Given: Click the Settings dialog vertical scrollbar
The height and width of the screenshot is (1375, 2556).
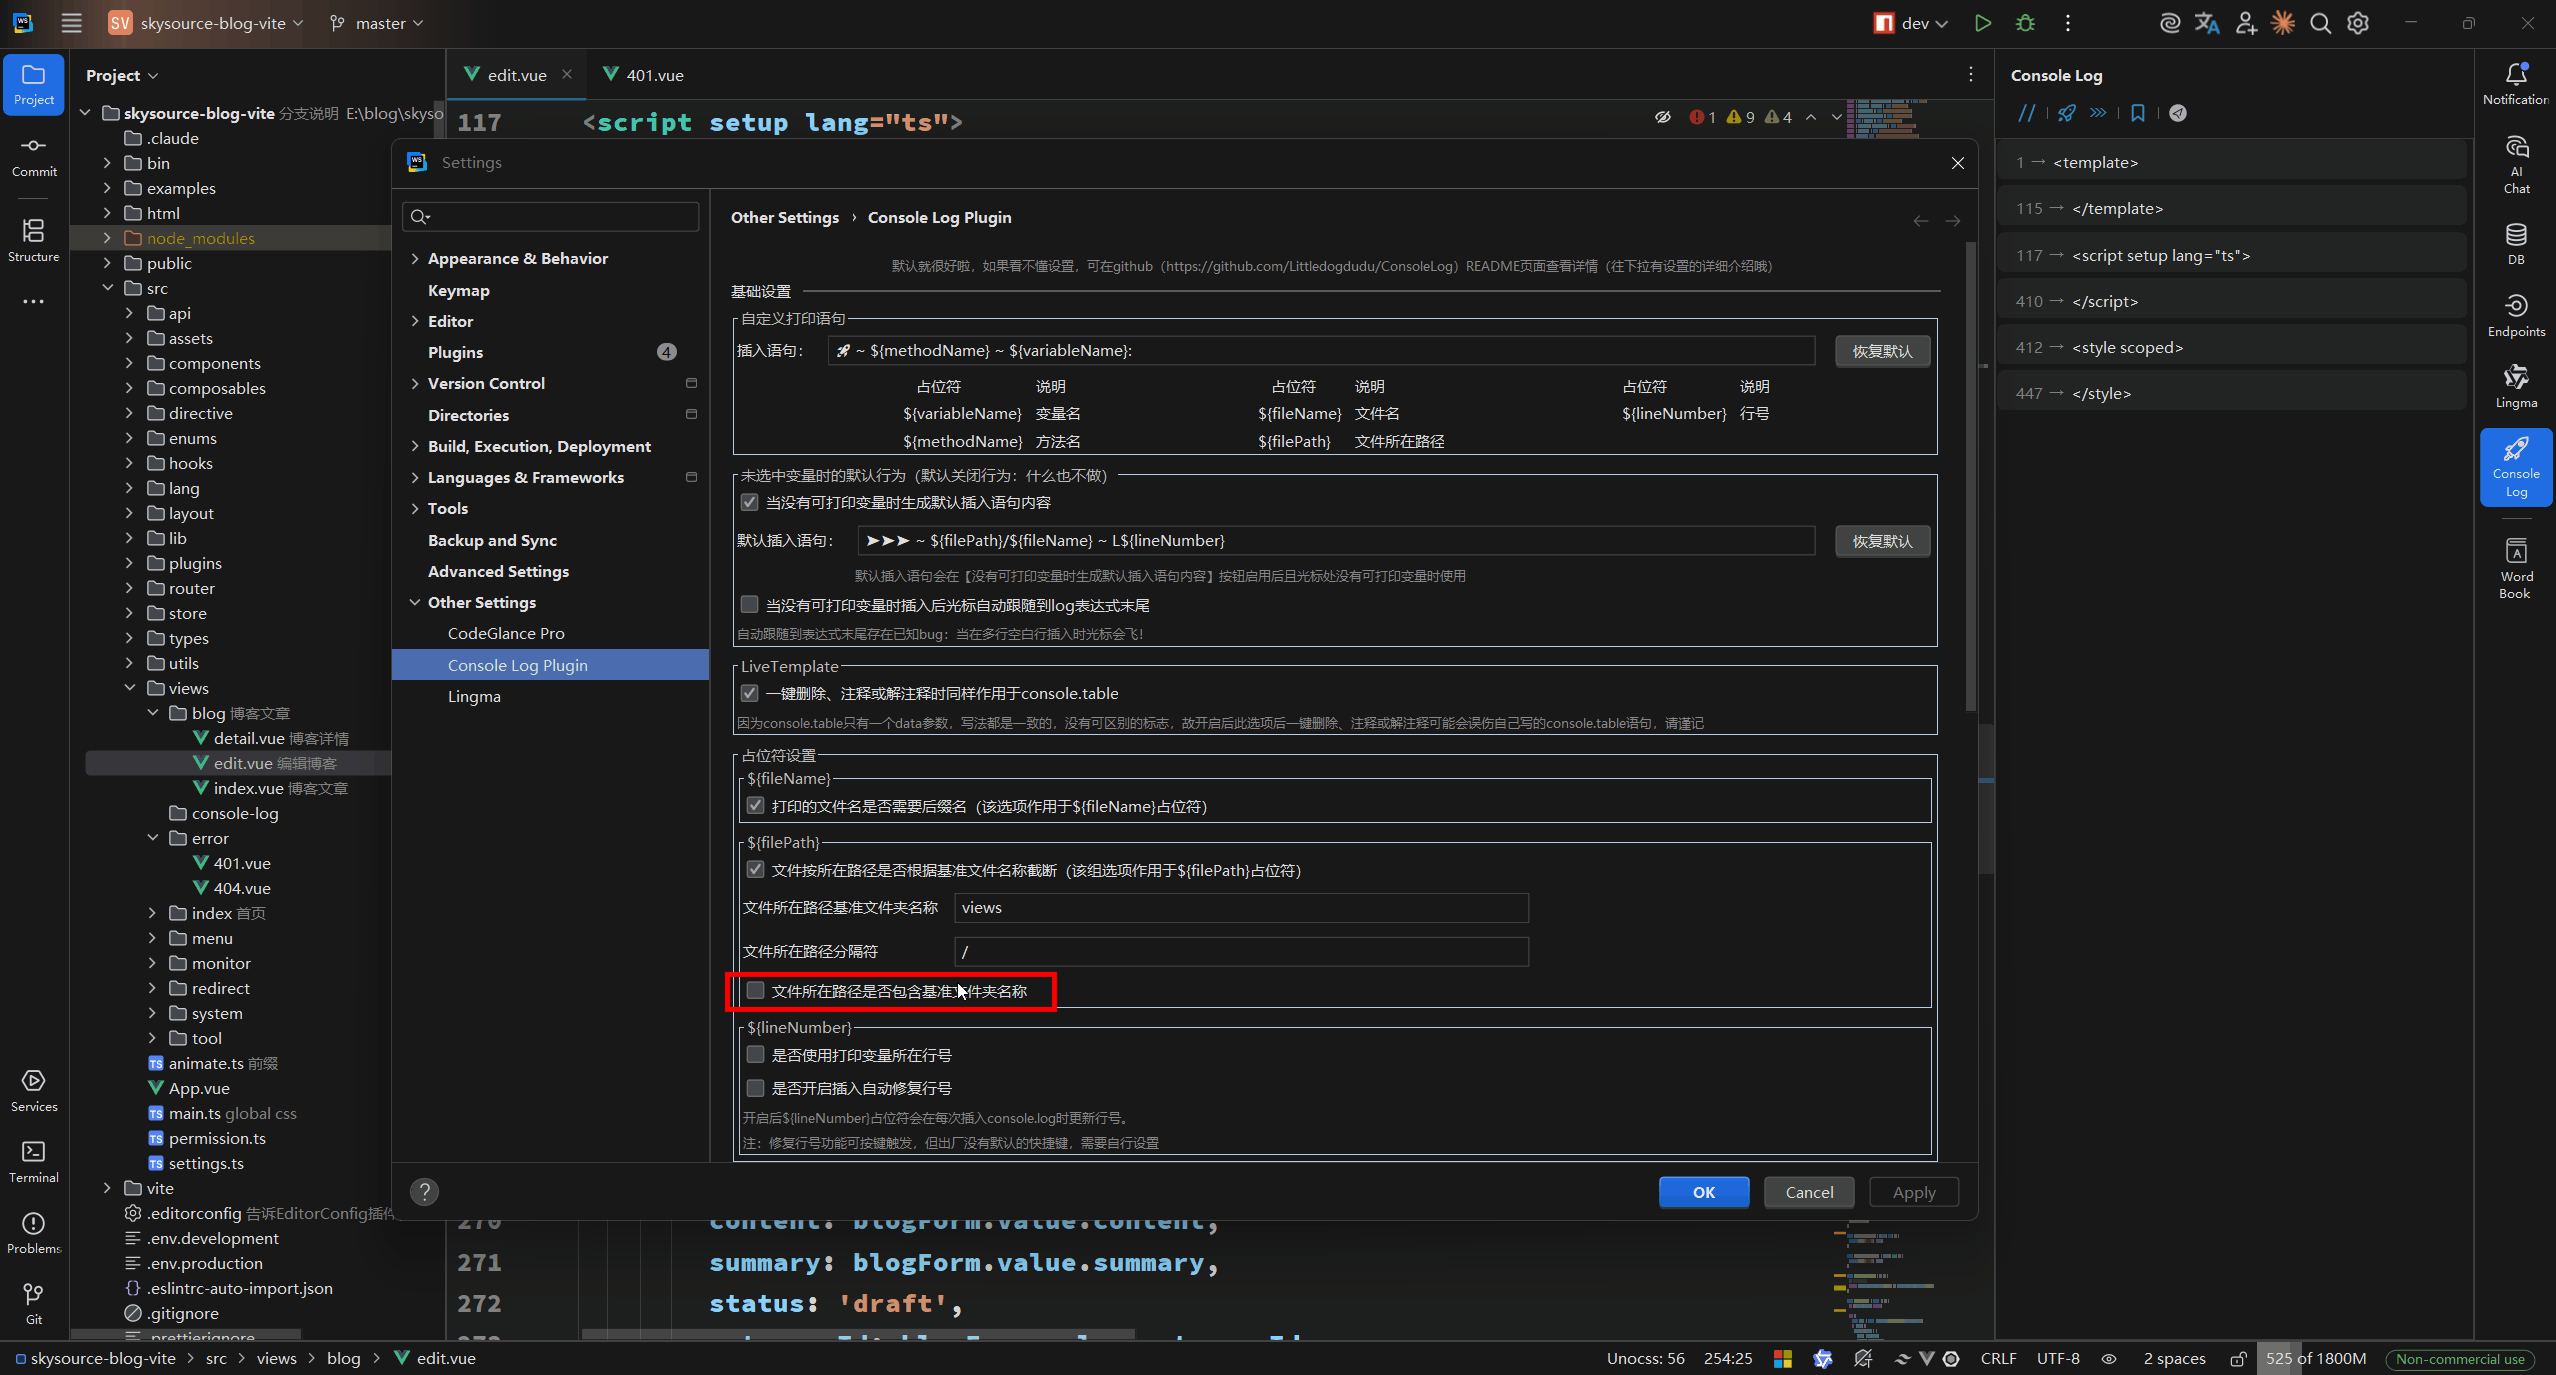Looking at the screenshot, I should [1971, 476].
